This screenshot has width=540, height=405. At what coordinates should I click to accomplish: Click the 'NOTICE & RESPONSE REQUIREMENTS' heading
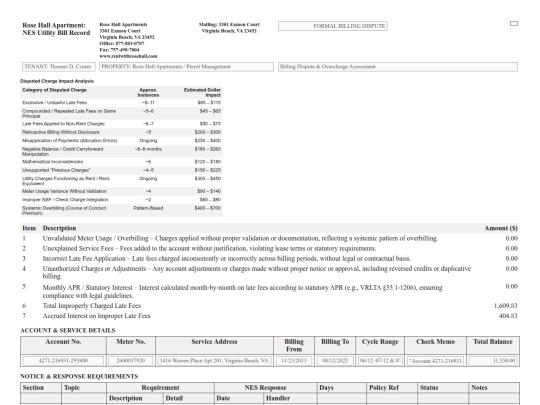(79, 376)
